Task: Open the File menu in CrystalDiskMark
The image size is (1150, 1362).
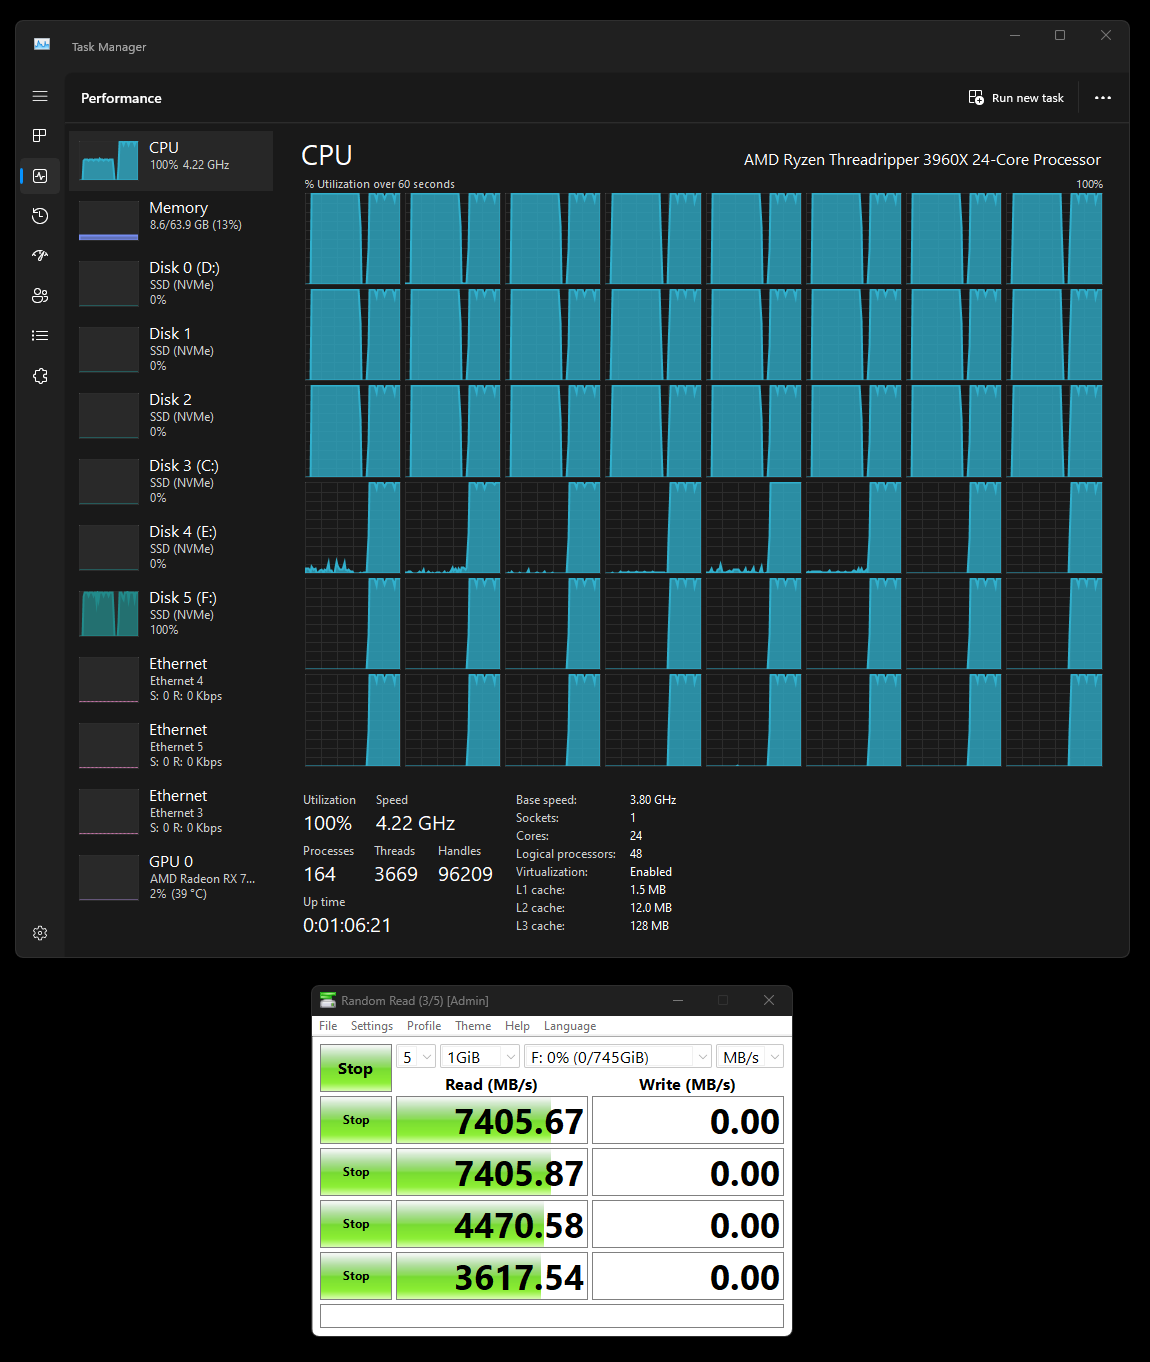Action: point(328,1026)
